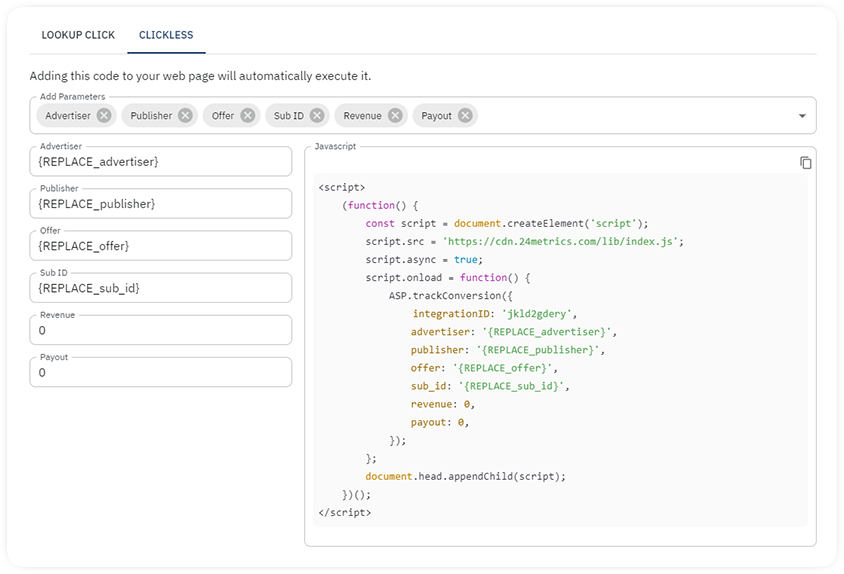Image resolution: width=844 pixels, height=574 pixels.
Task: Click into the Offer input field
Action: point(160,246)
